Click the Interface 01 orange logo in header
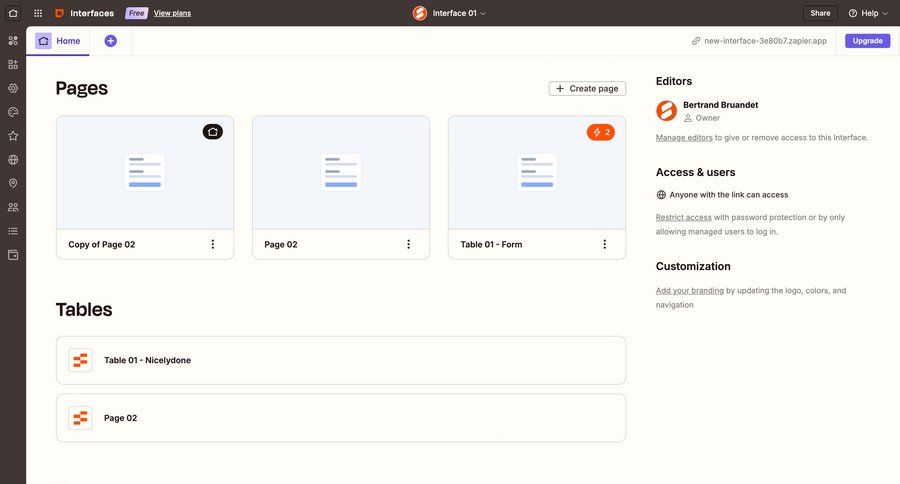900x484 pixels. click(x=420, y=13)
